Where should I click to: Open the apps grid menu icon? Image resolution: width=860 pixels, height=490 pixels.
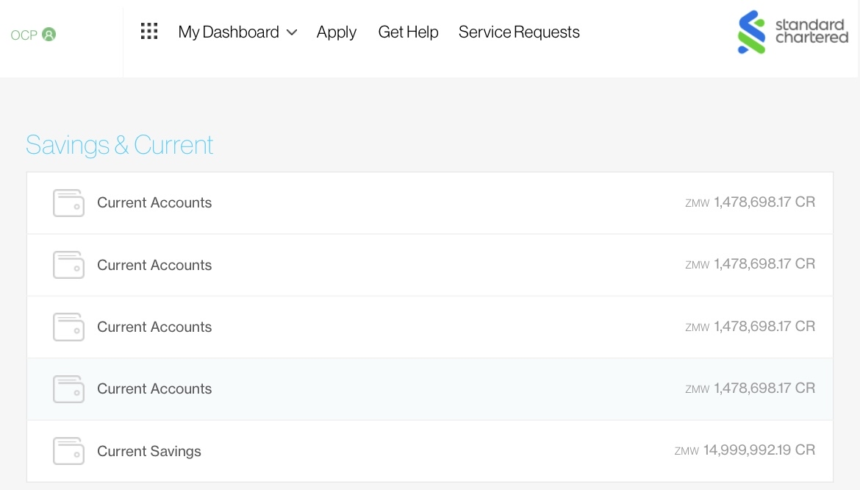(149, 31)
